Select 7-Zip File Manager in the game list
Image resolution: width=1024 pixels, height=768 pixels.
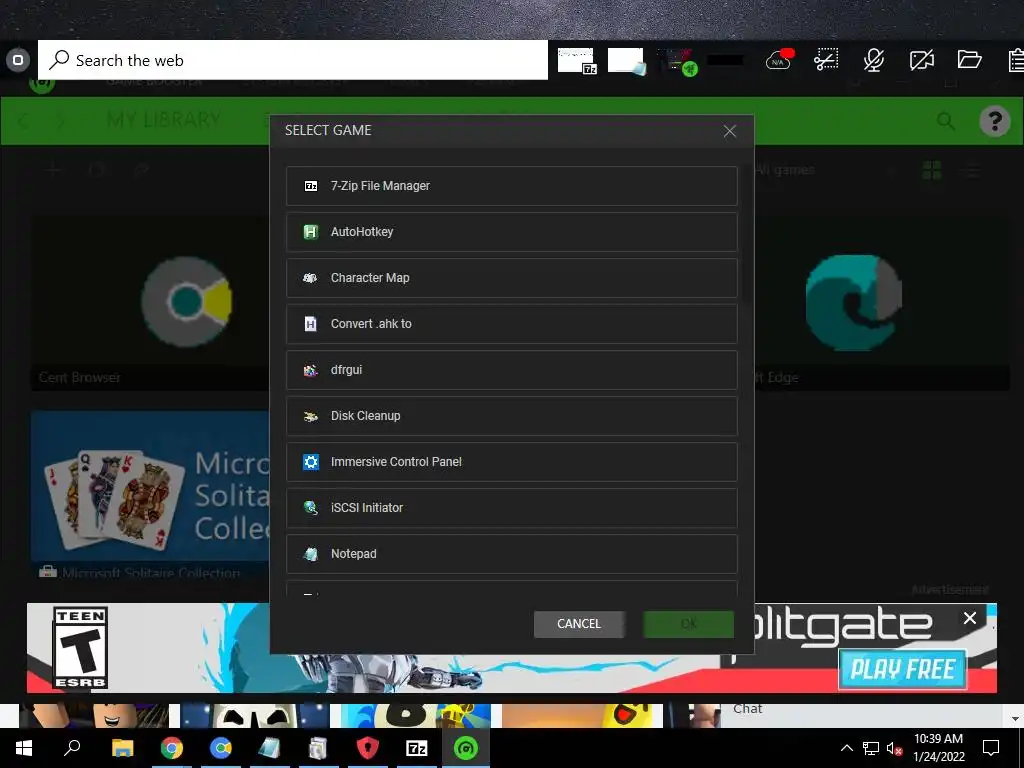tap(511, 186)
